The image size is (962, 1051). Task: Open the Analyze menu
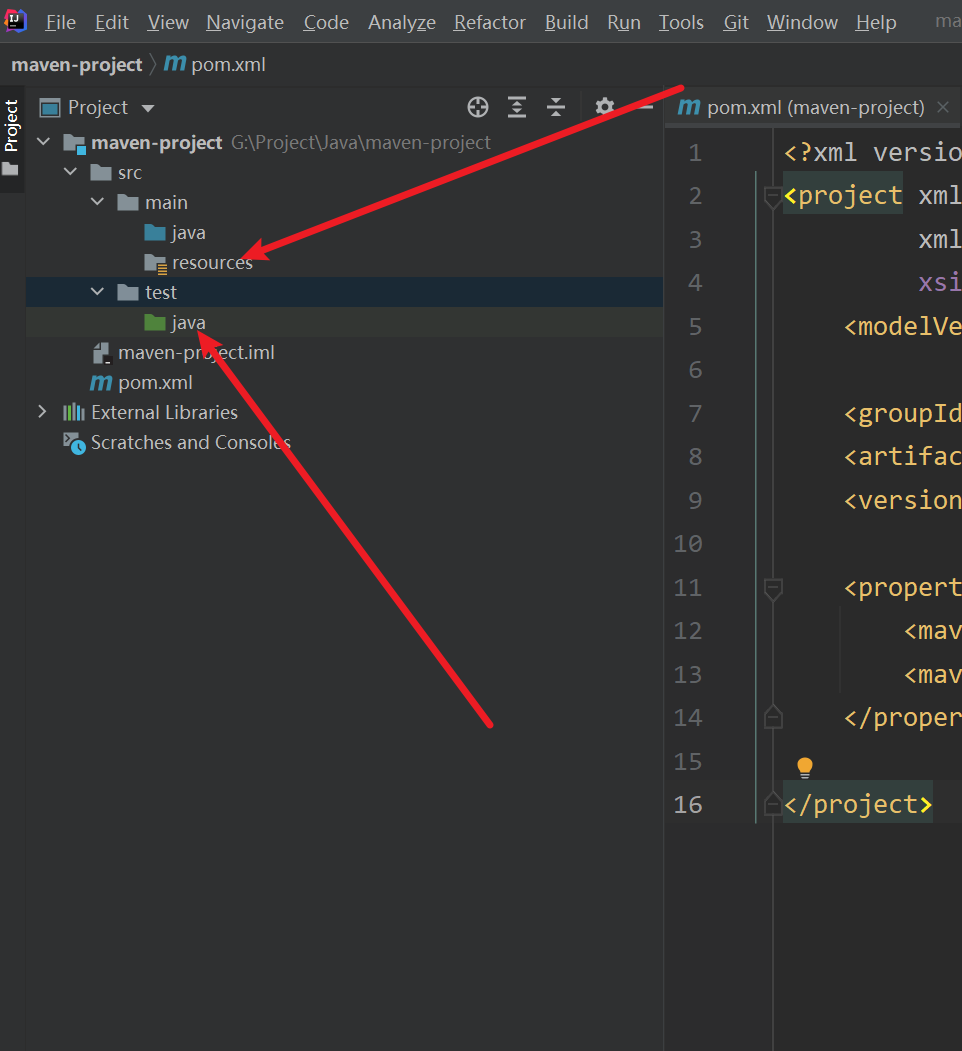click(x=402, y=23)
